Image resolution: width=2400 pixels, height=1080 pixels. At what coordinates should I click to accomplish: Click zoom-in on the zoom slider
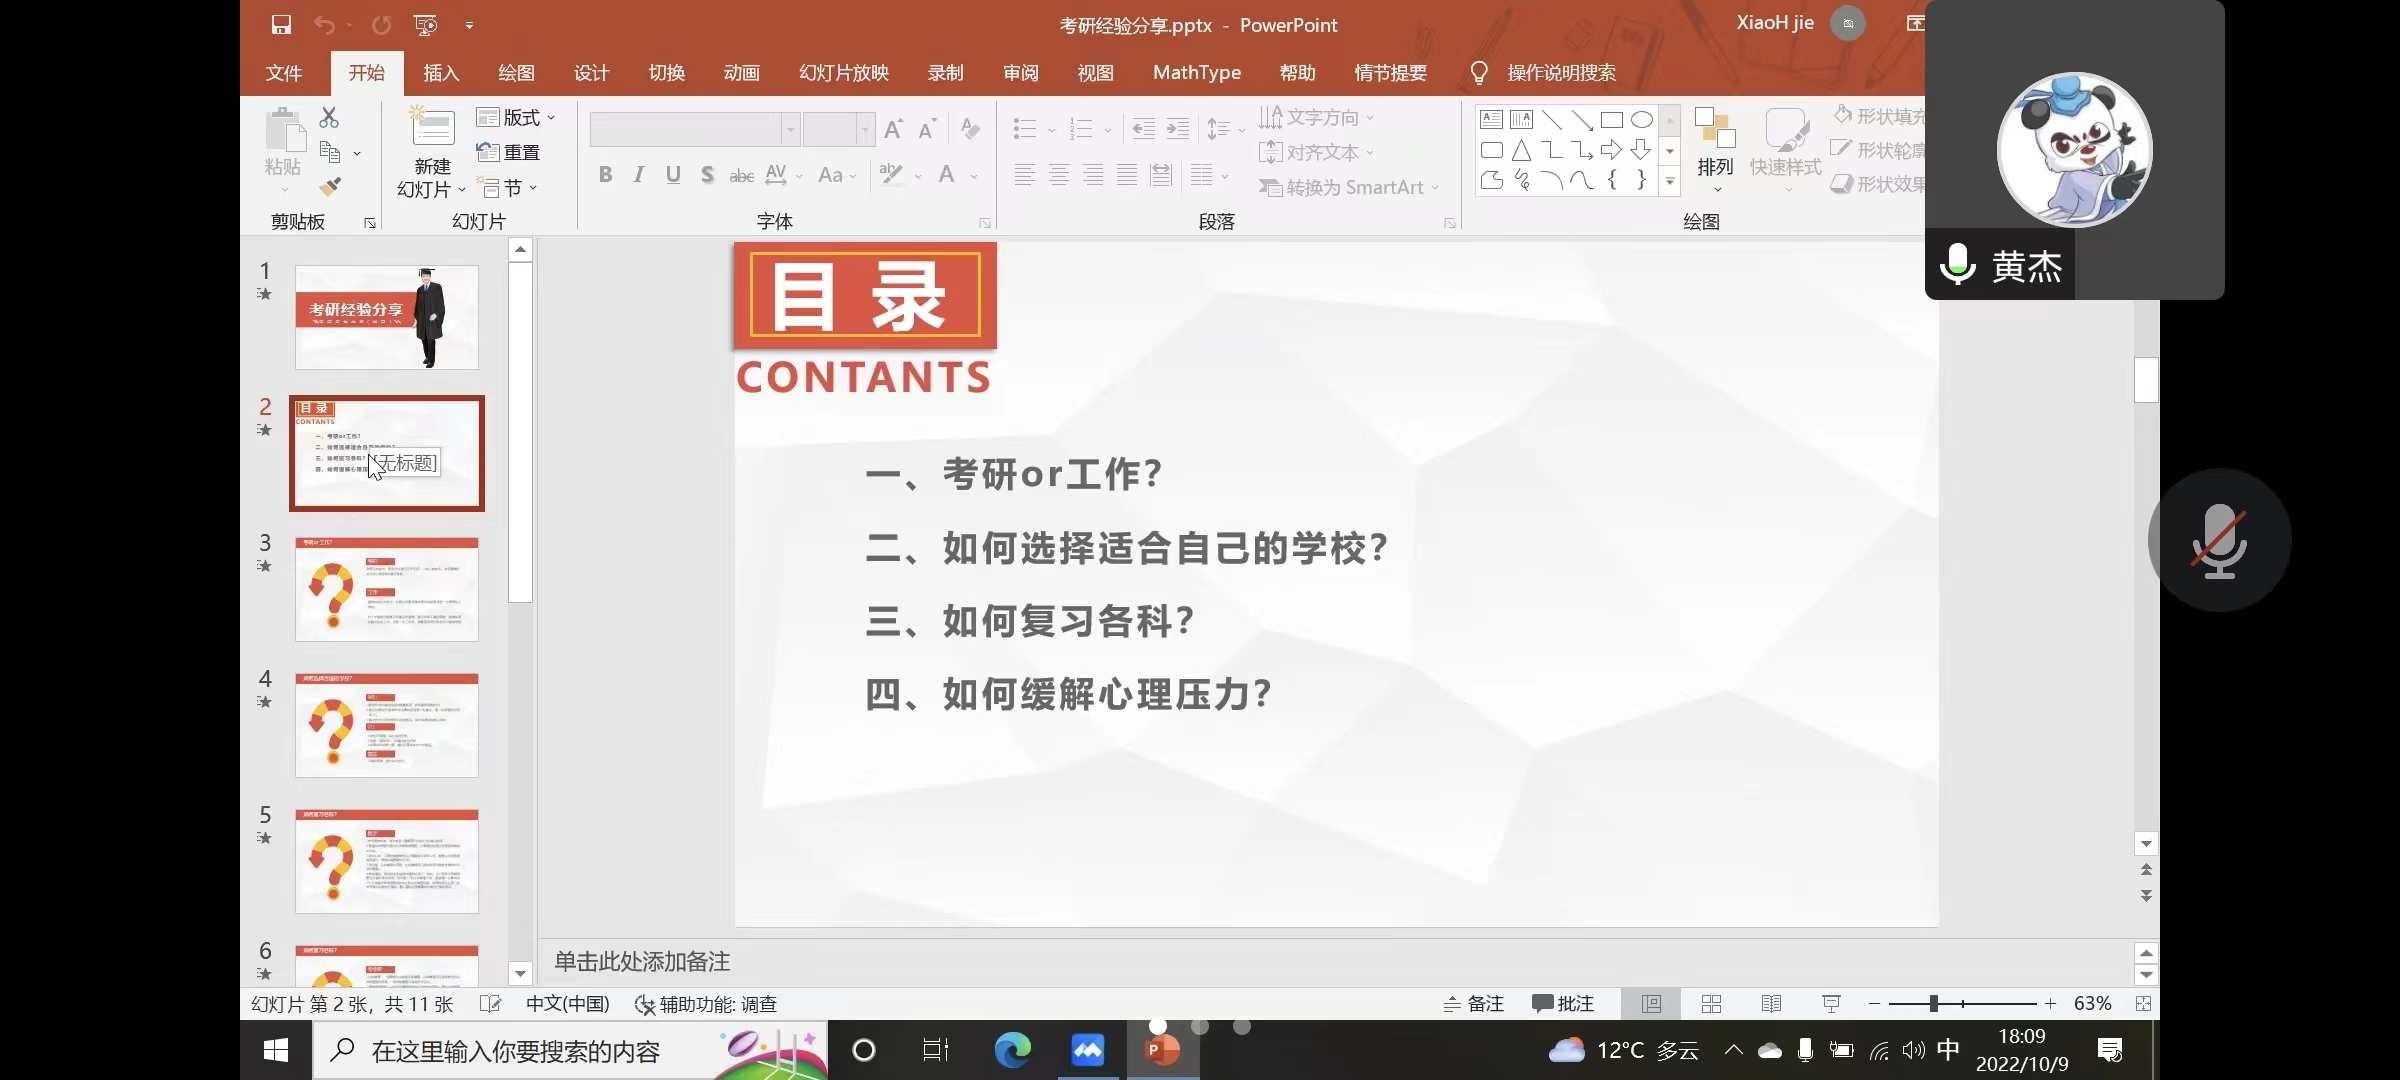point(2050,1003)
